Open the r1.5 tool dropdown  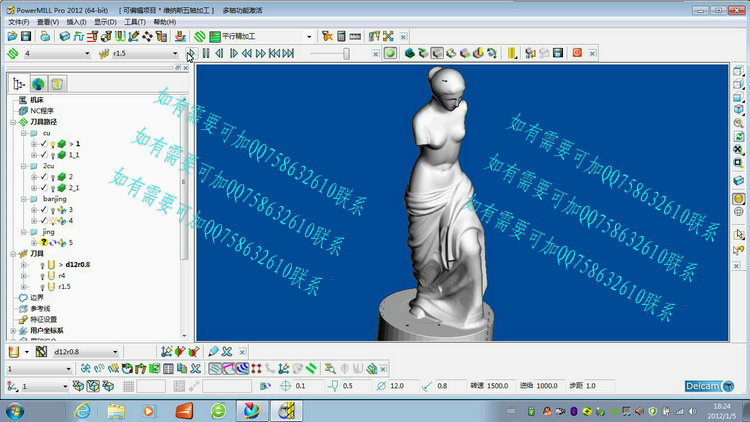(175, 54)
